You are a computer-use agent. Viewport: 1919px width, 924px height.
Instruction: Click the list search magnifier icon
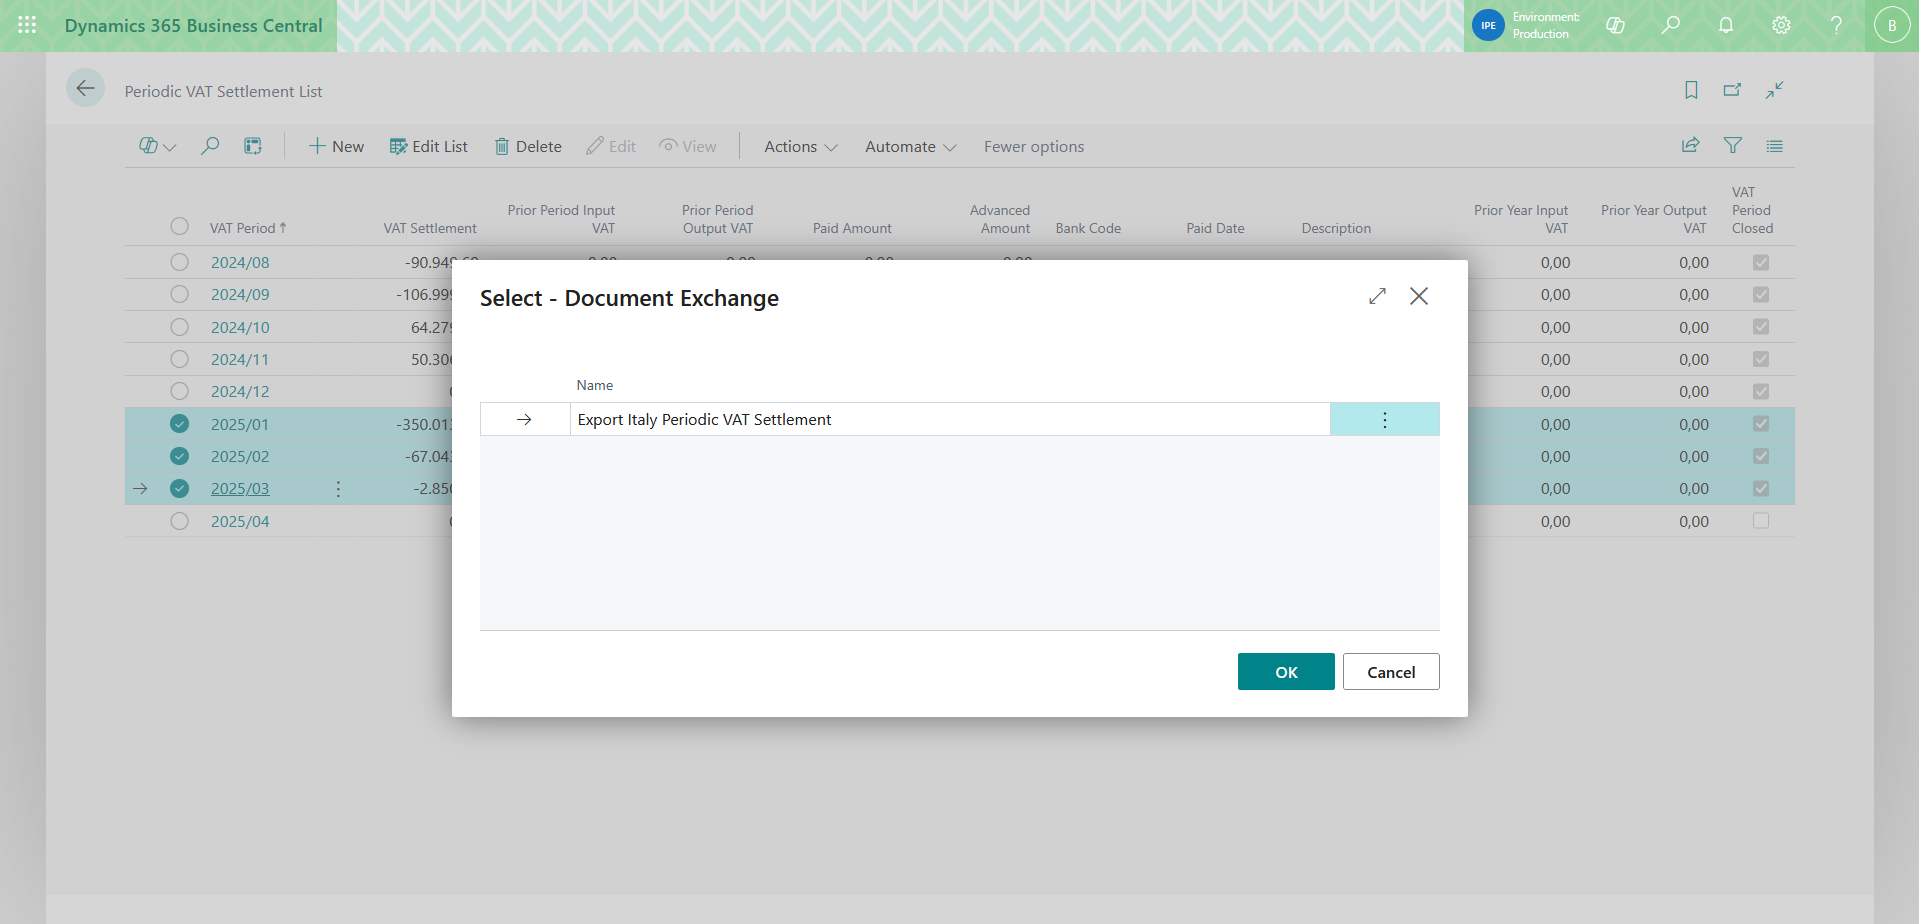click(x=210, y=146)
